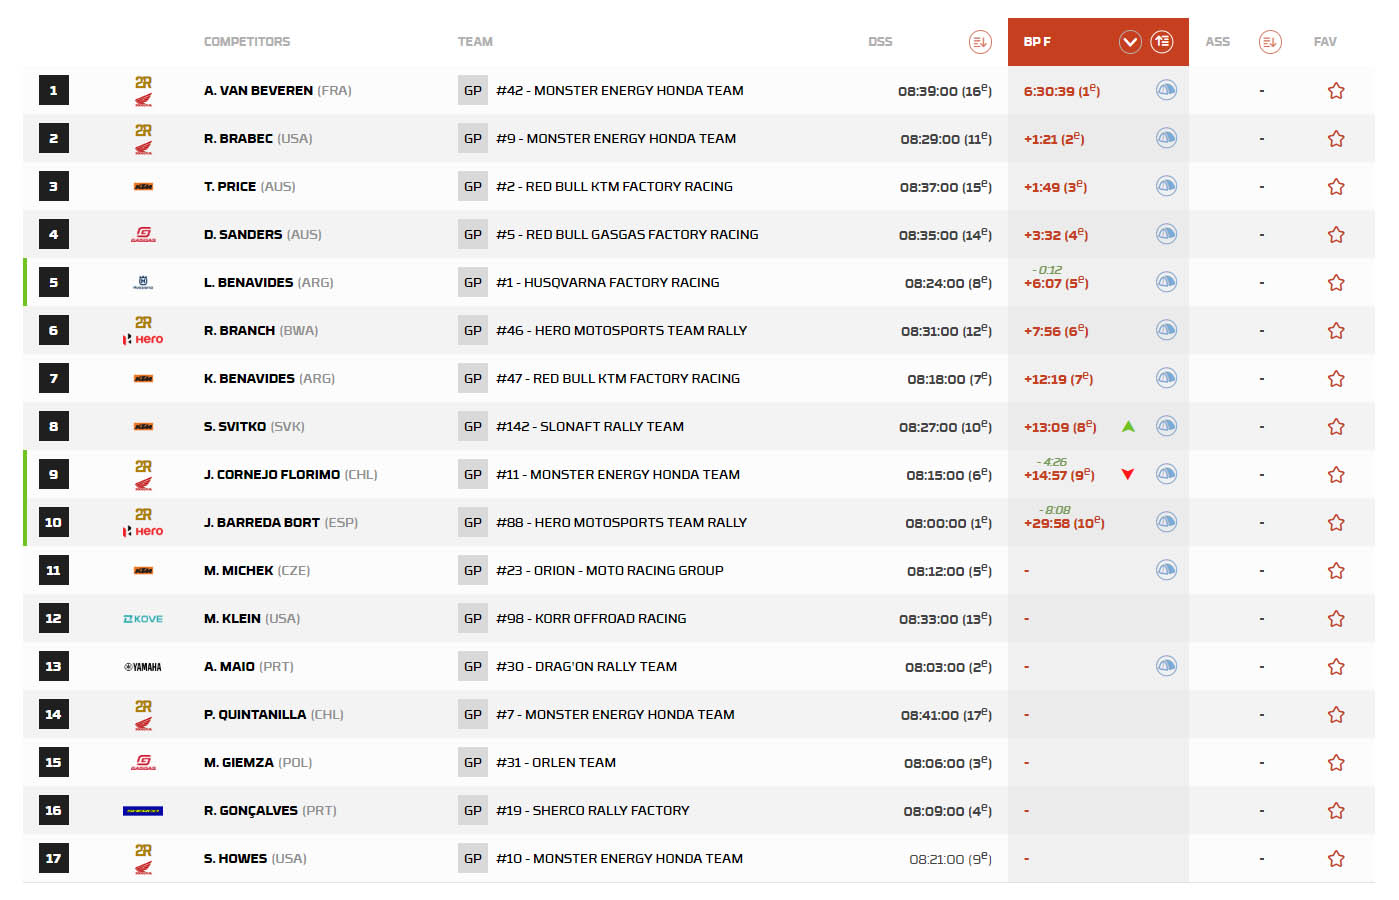Viewport: 1399px width, 900px height.
Task: Sort by ASS column
Action: [x=1269, y=42]
